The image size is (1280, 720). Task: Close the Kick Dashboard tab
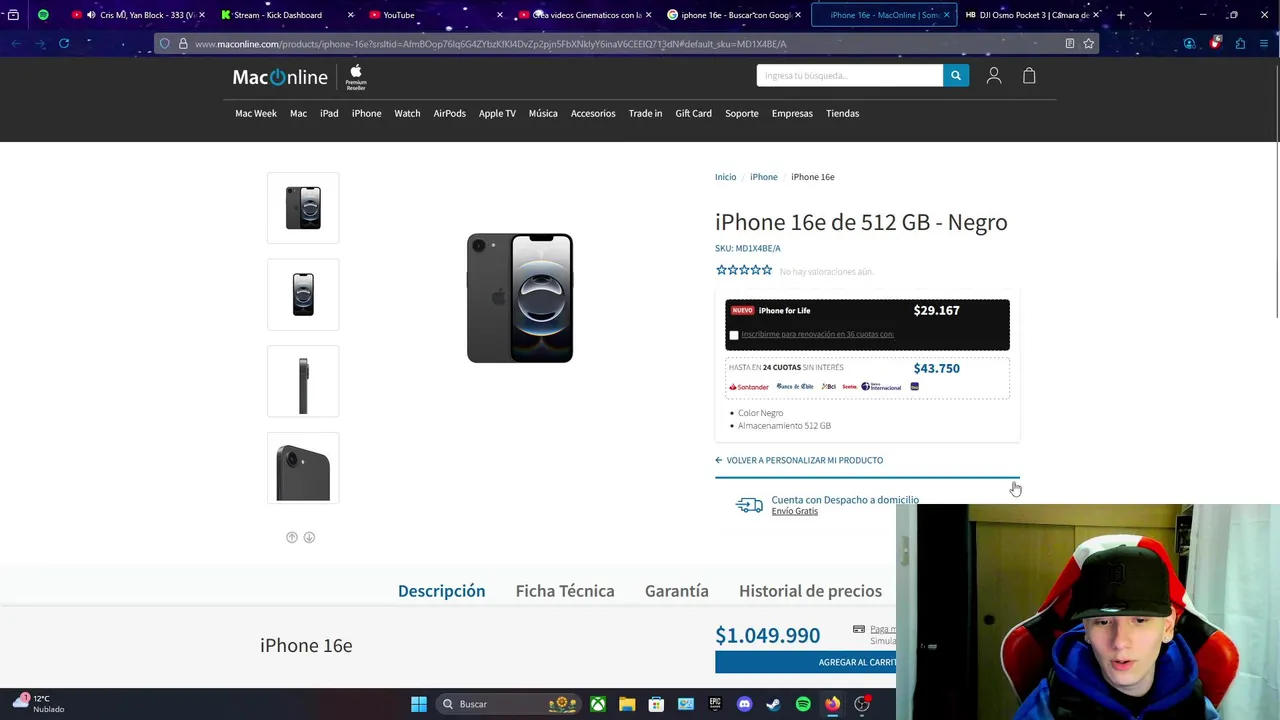point(350,15)
